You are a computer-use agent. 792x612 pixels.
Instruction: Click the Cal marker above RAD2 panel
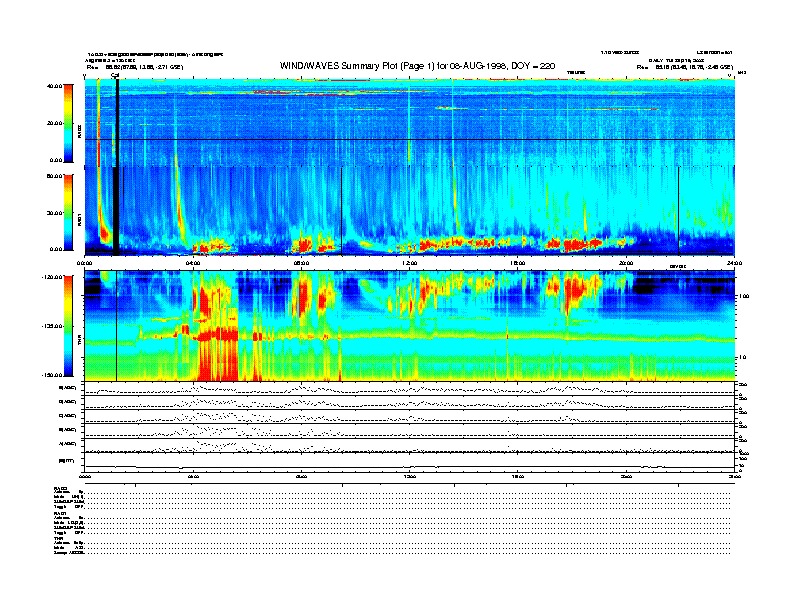(115, 76)
